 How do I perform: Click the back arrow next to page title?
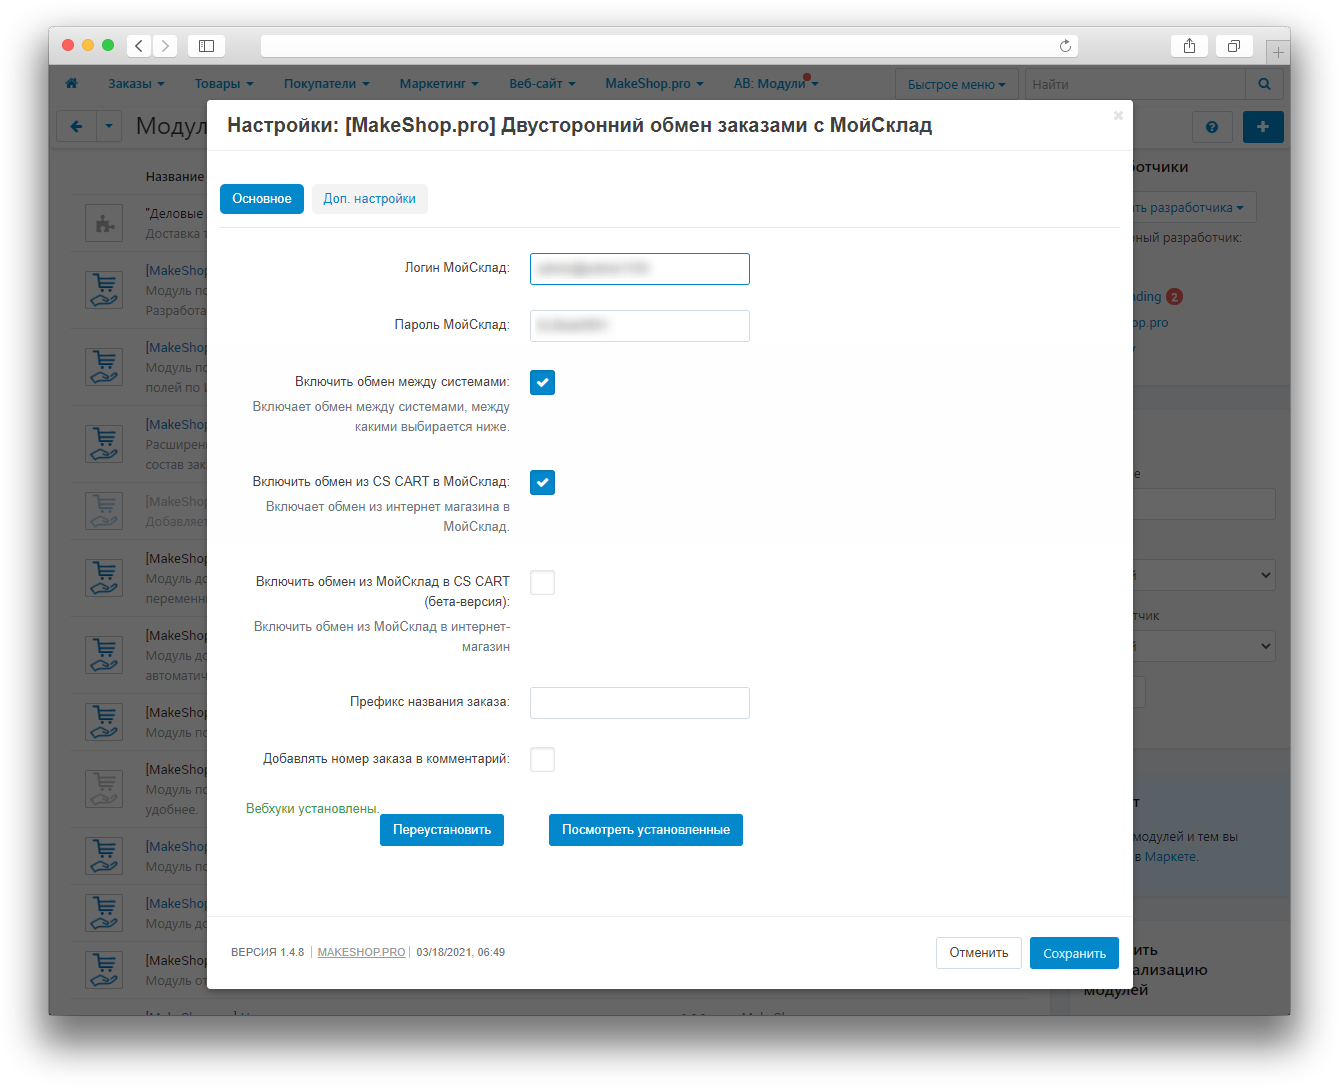click(x=76, y=127)
